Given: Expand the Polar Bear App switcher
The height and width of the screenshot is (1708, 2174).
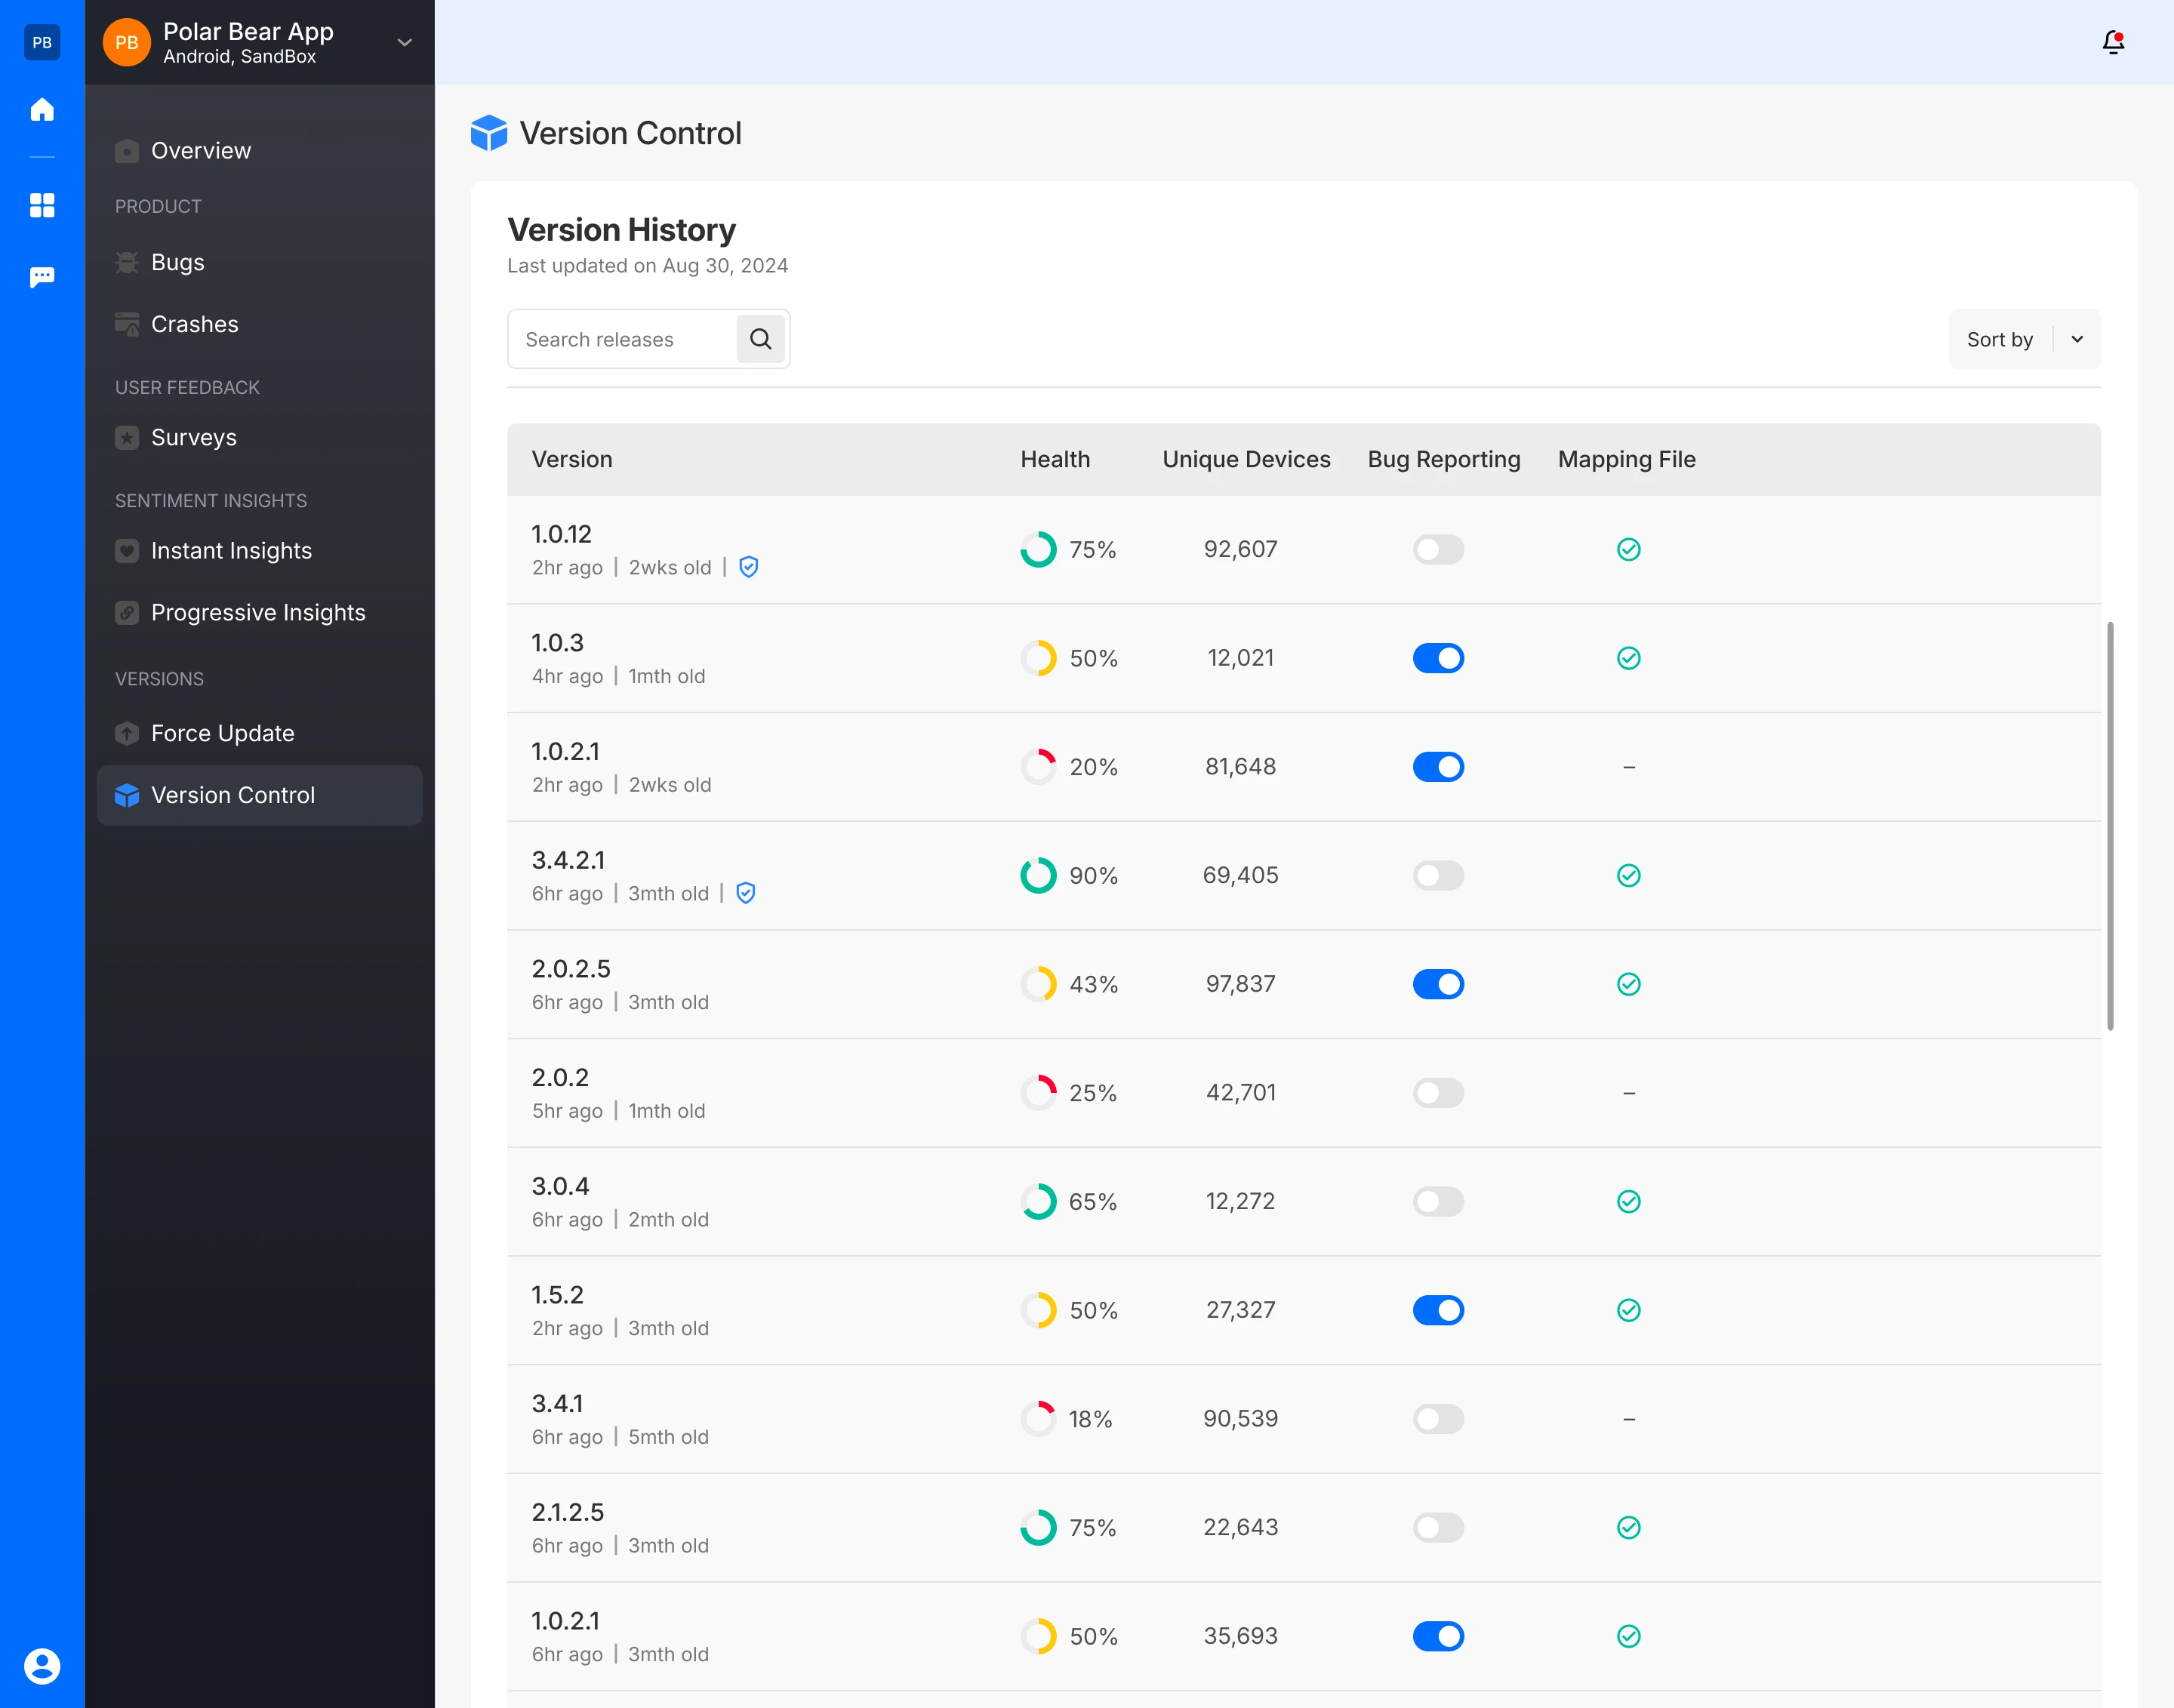Looking at the screenshot, I should click(x=404, y=42).
